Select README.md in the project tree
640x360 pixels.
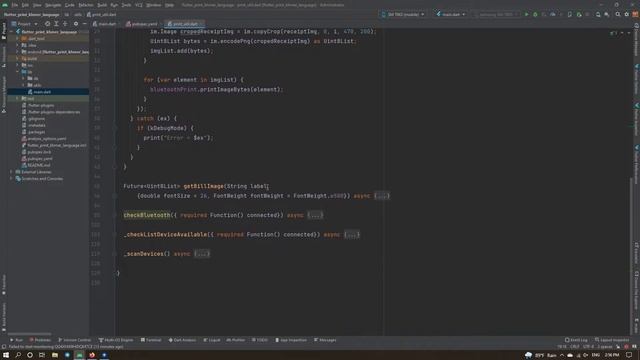[x=39, y=165]
